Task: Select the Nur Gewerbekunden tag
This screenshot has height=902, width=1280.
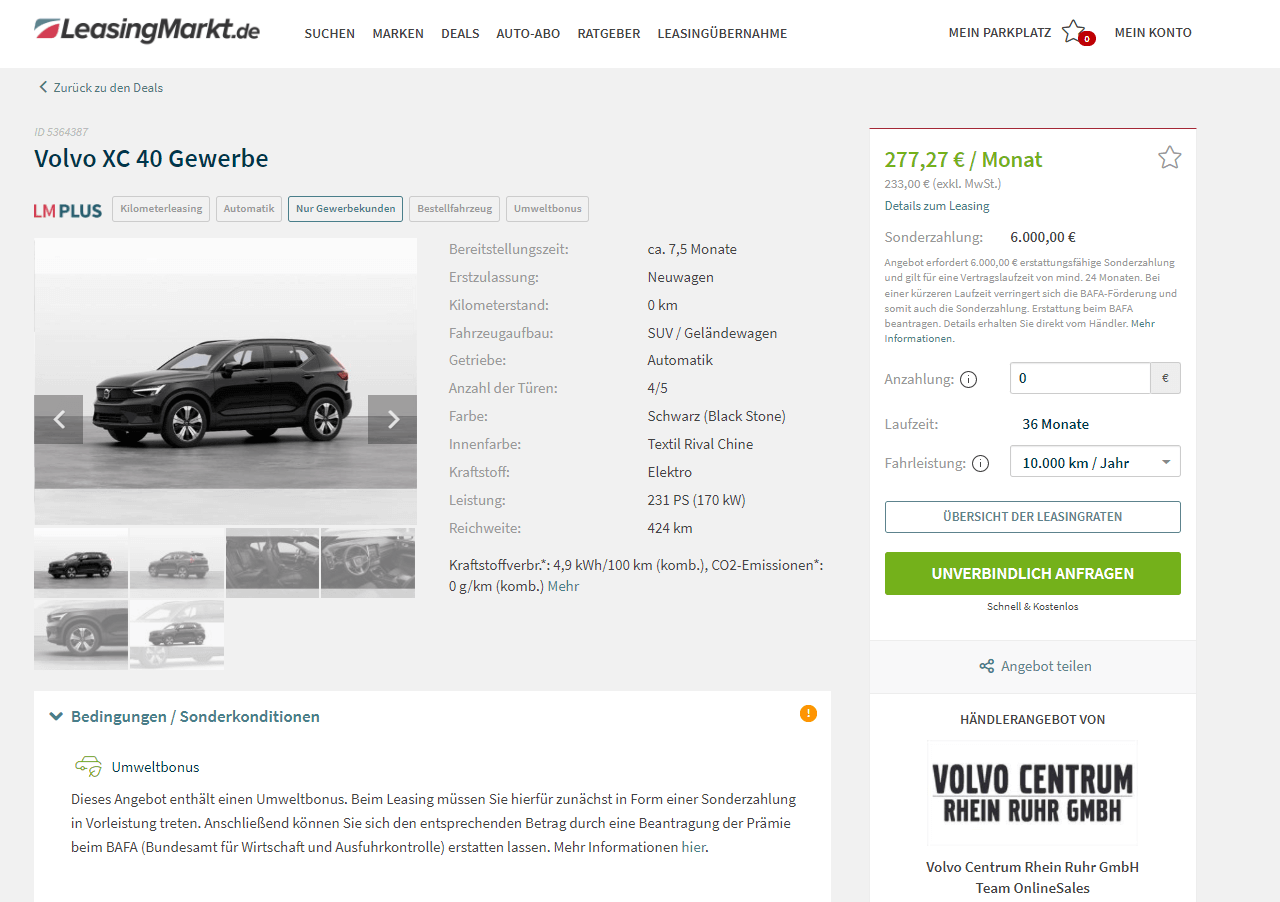Action: click(345, 209)
